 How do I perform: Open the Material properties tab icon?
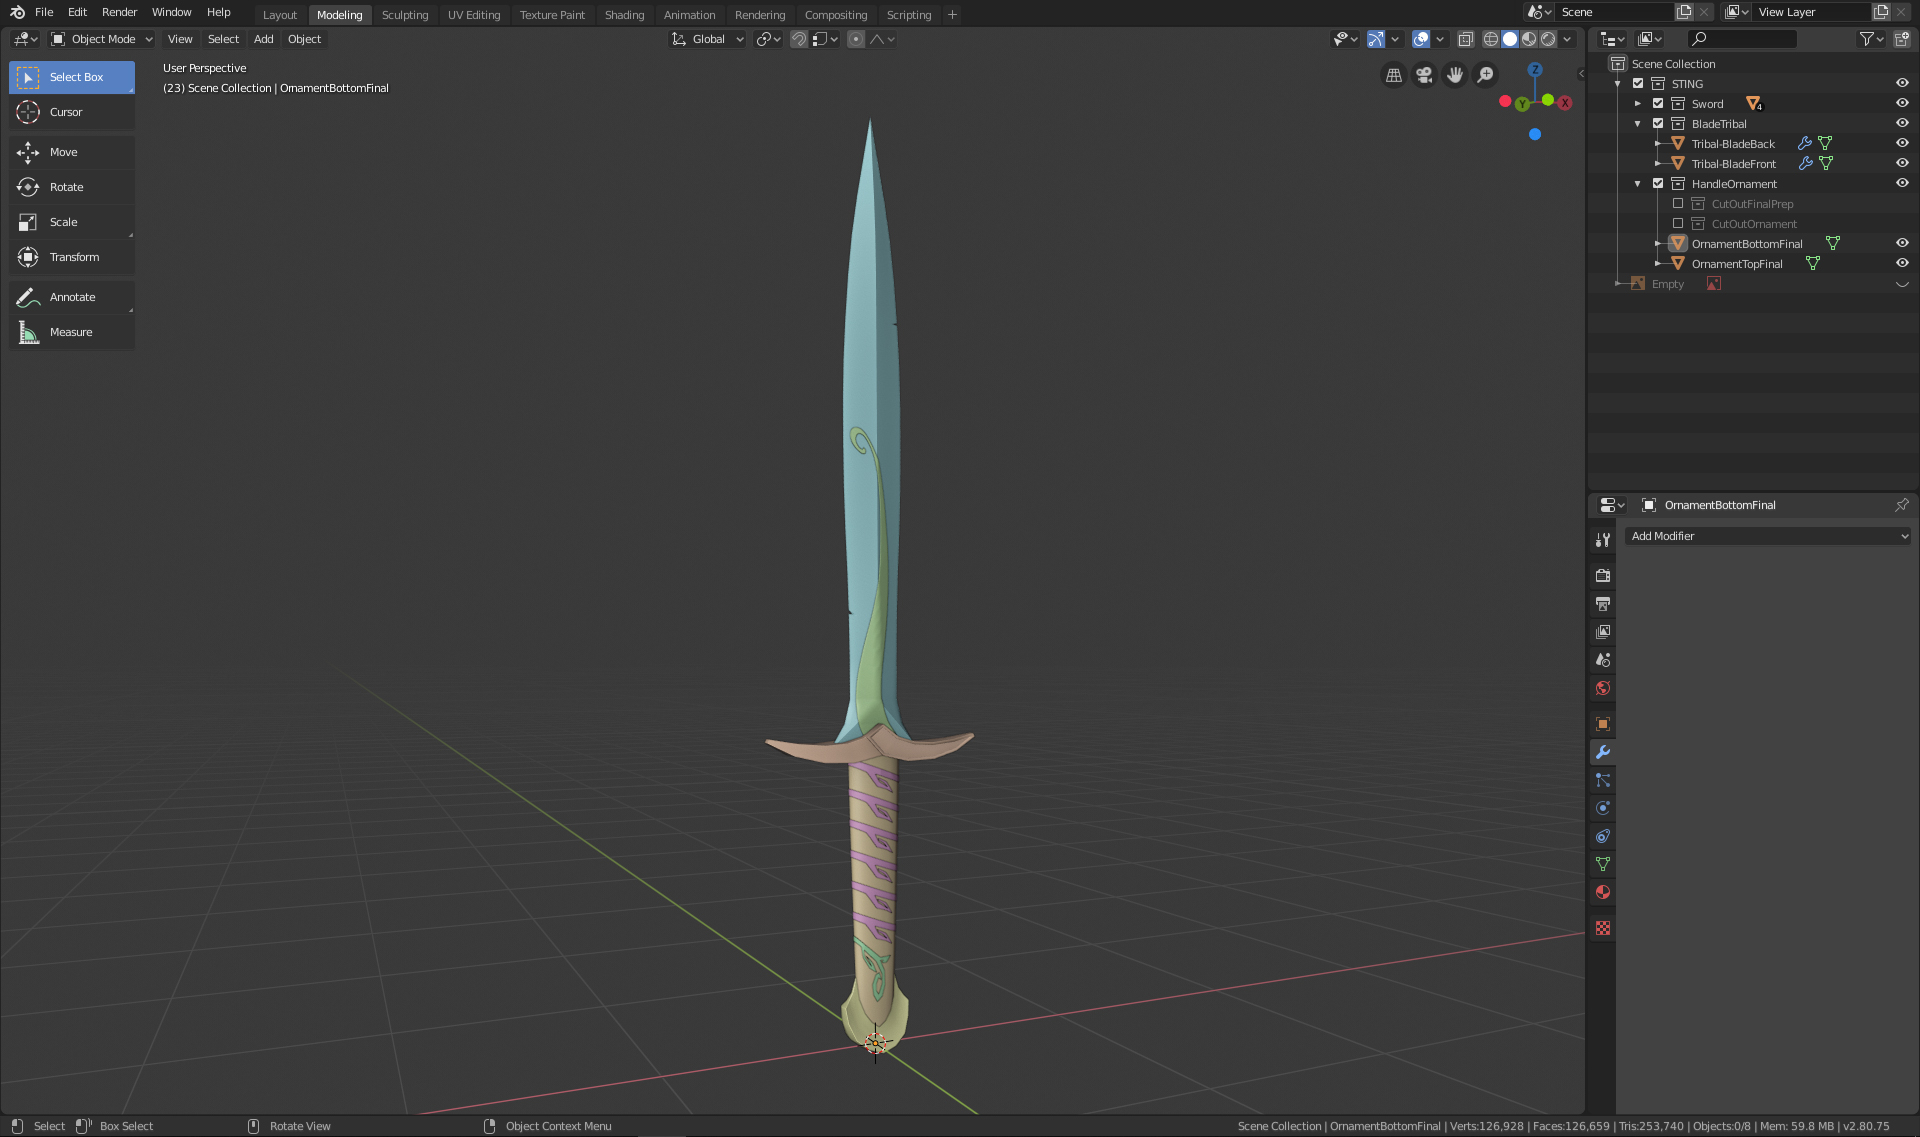pos(1603,892)
